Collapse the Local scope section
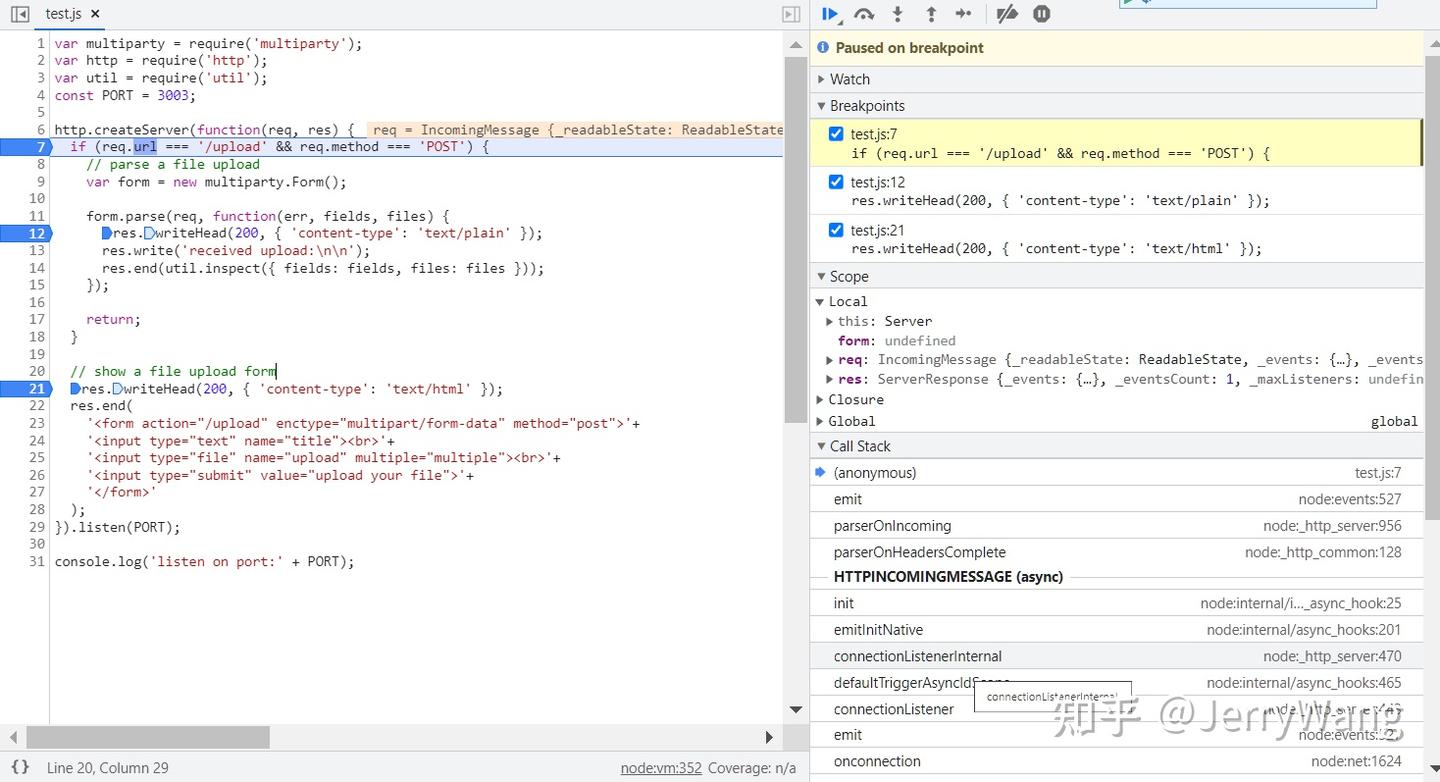This screenshot has height=782, width=1440. (821, 301)
